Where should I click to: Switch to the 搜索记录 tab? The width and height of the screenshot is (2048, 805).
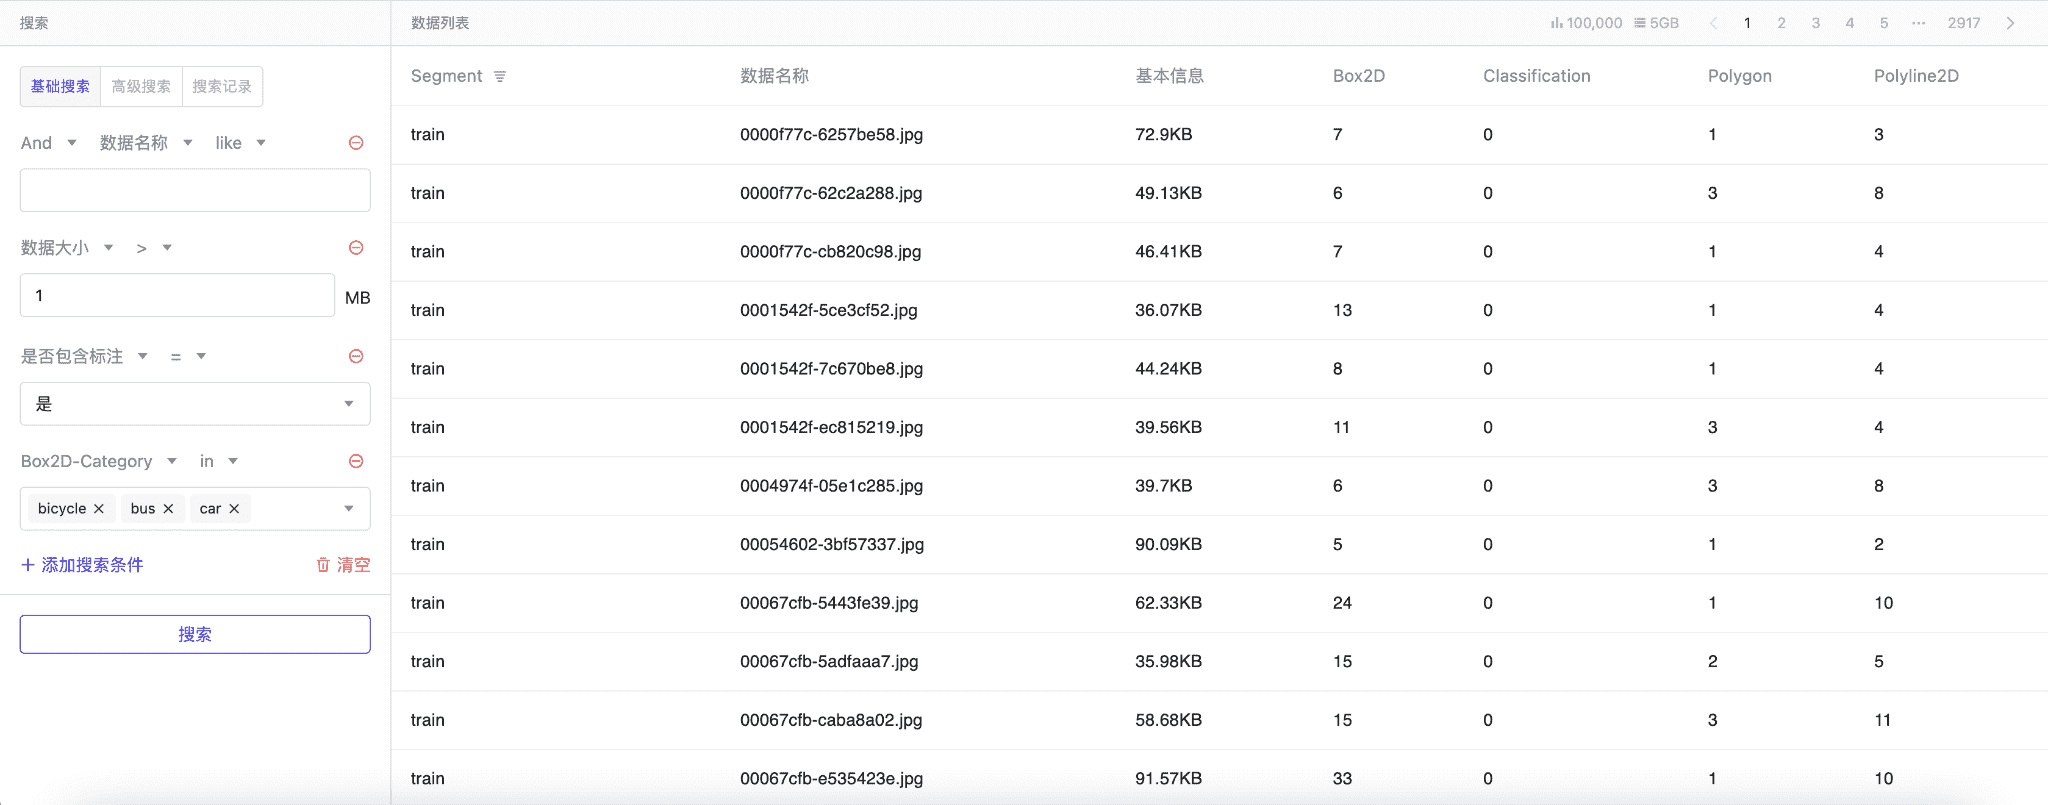point(222,86)
